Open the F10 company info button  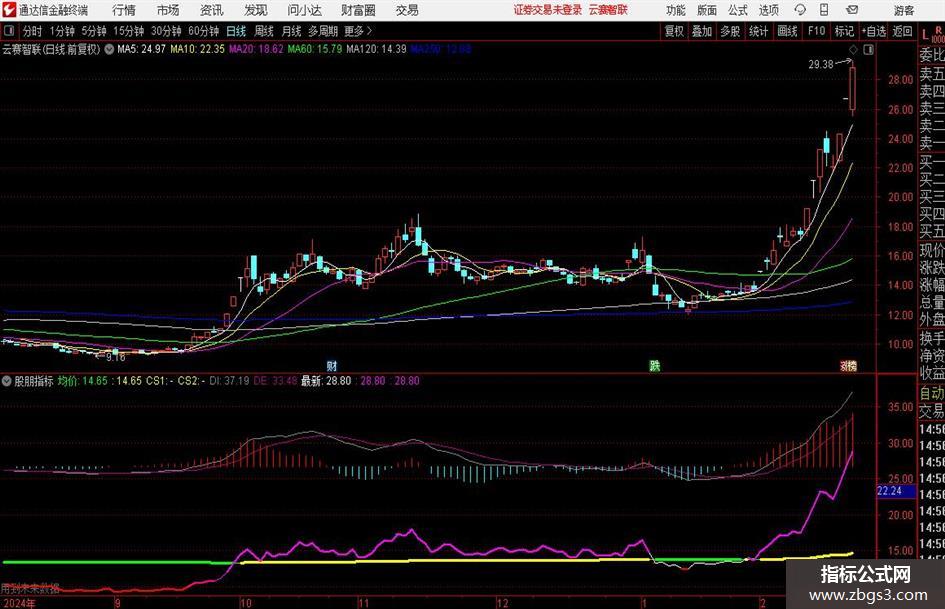[x=817, y=31]
